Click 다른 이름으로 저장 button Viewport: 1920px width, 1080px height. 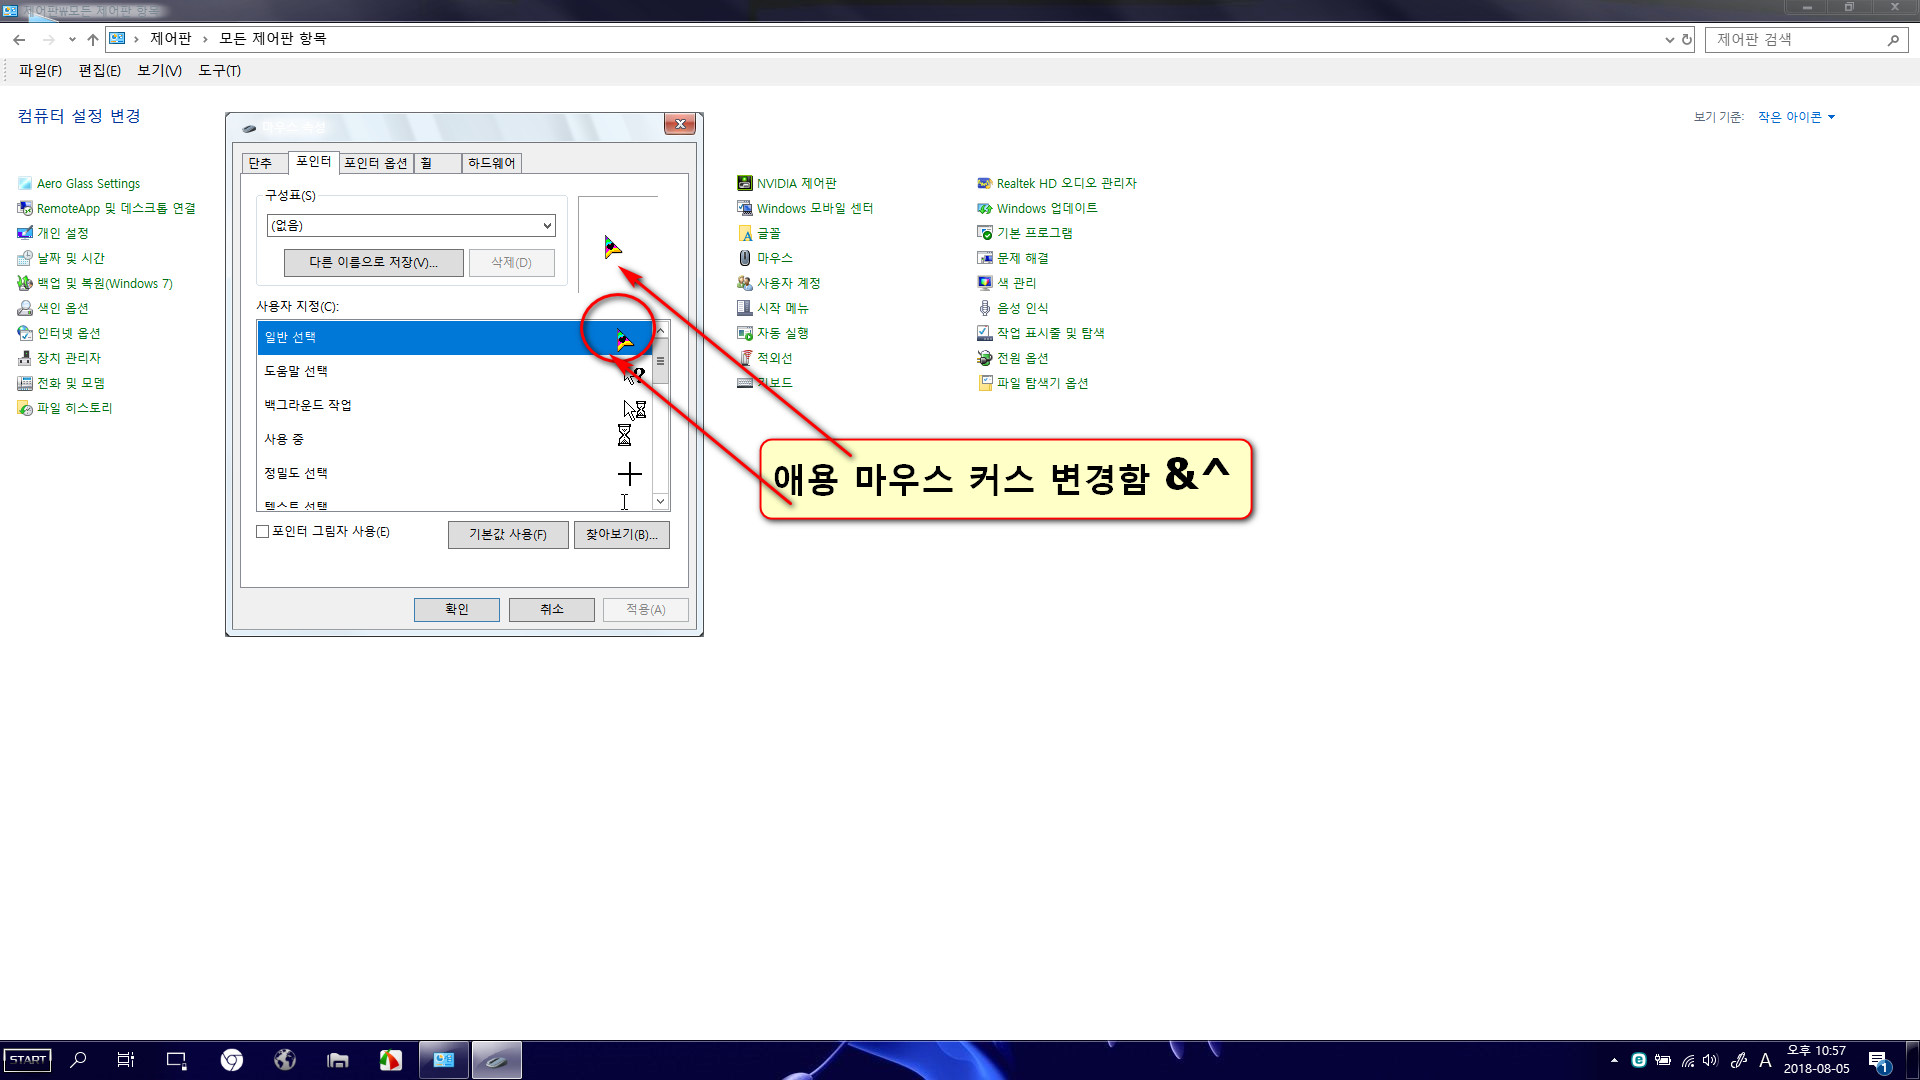point(372,261)
